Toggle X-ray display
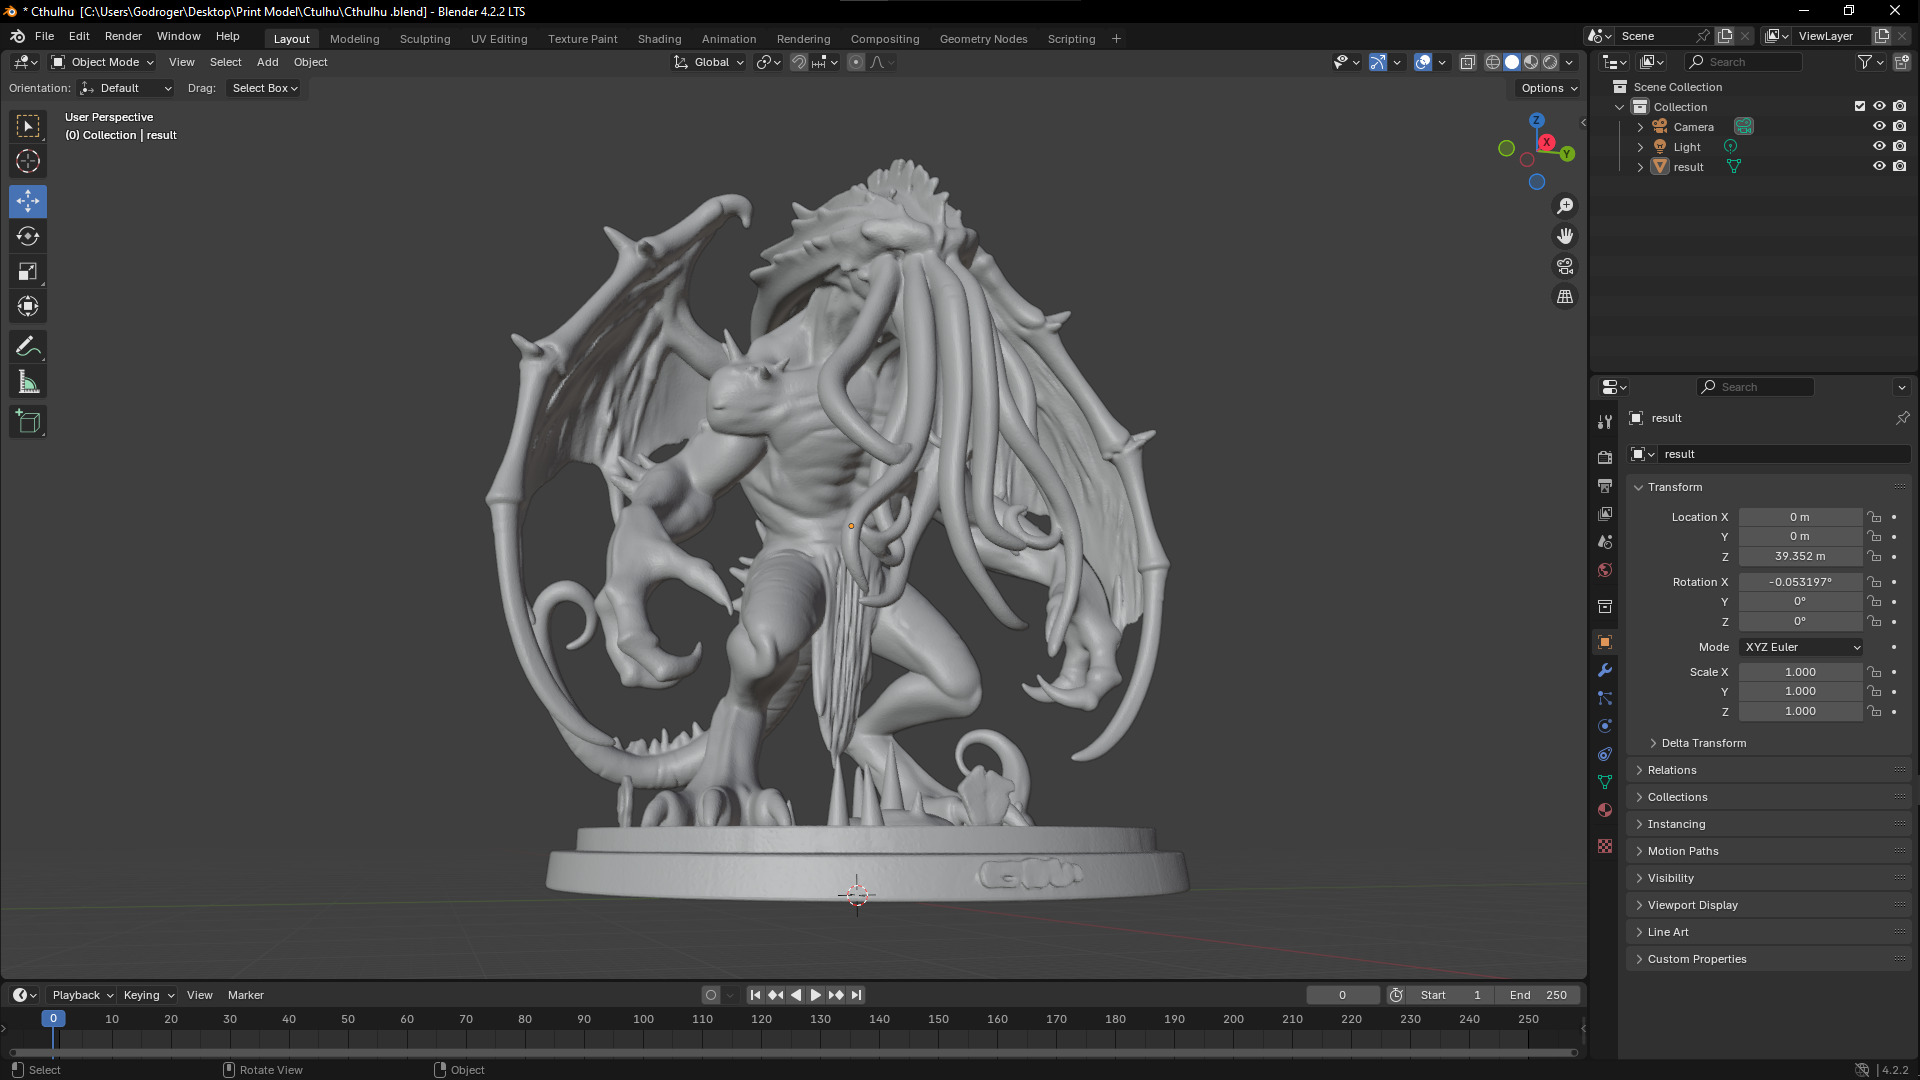Screen dimensions: 1920x1080 [x=1467, y=62]
